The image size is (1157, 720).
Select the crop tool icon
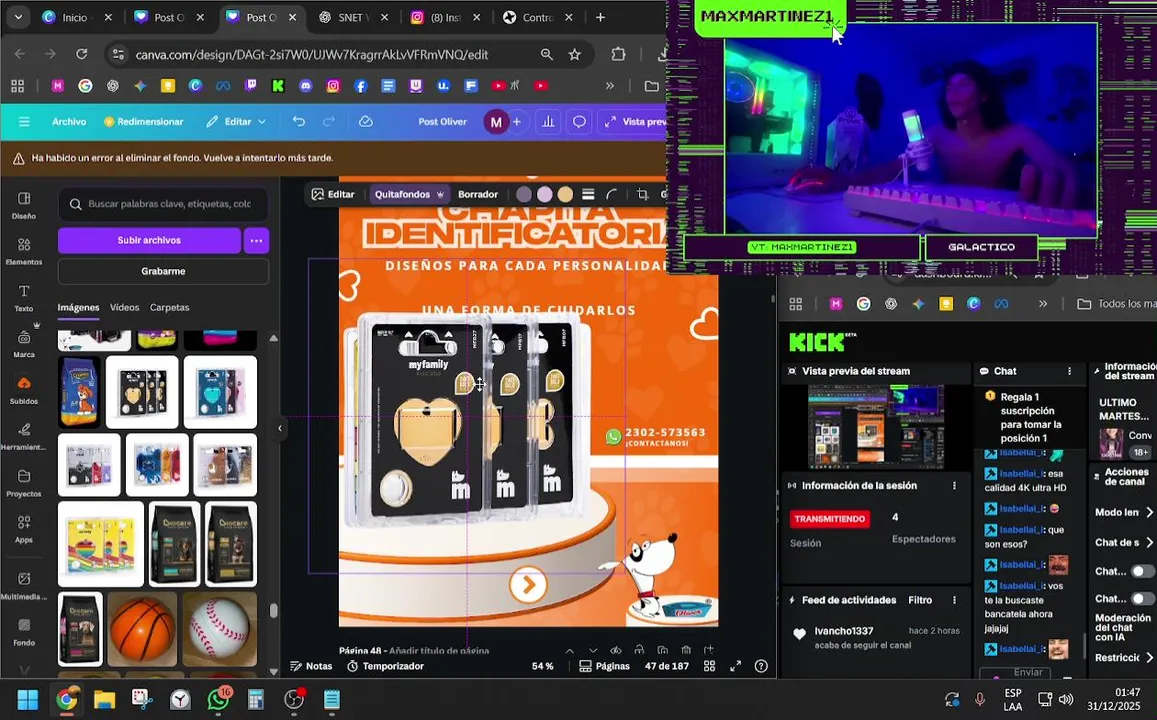point(642,195)
